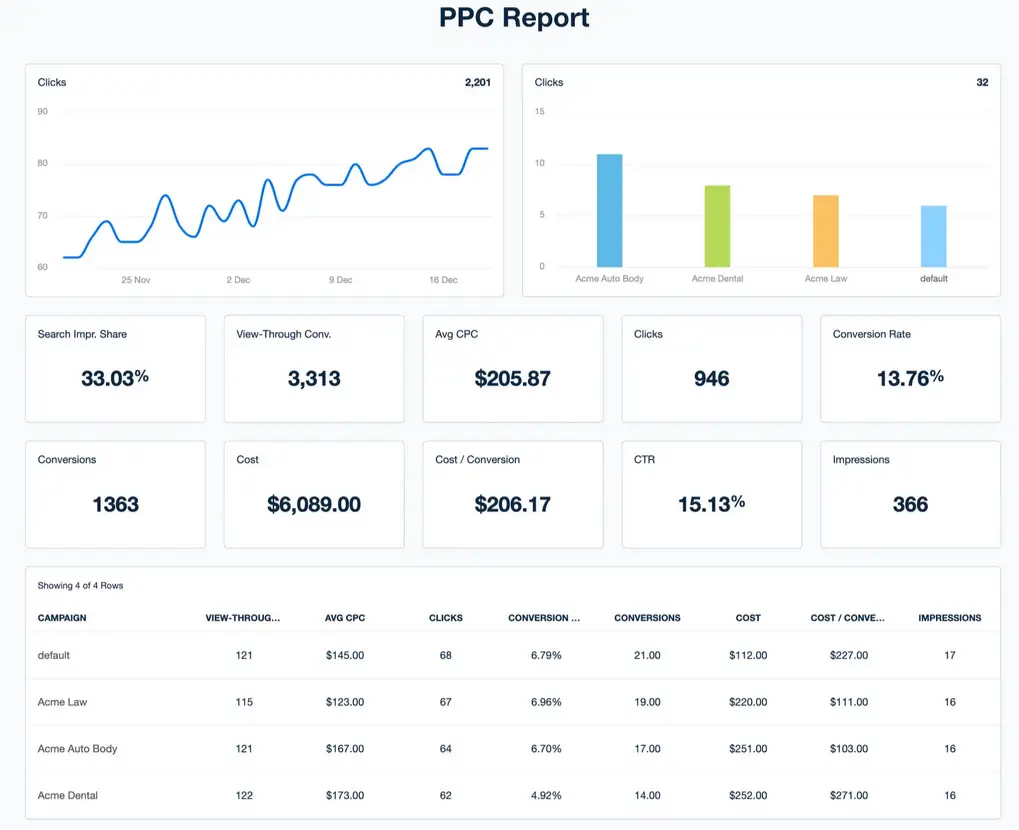Click the default campaign bar in the bar chart
The width and height of the screenshot is (1019, 830).
pos(932,235)
